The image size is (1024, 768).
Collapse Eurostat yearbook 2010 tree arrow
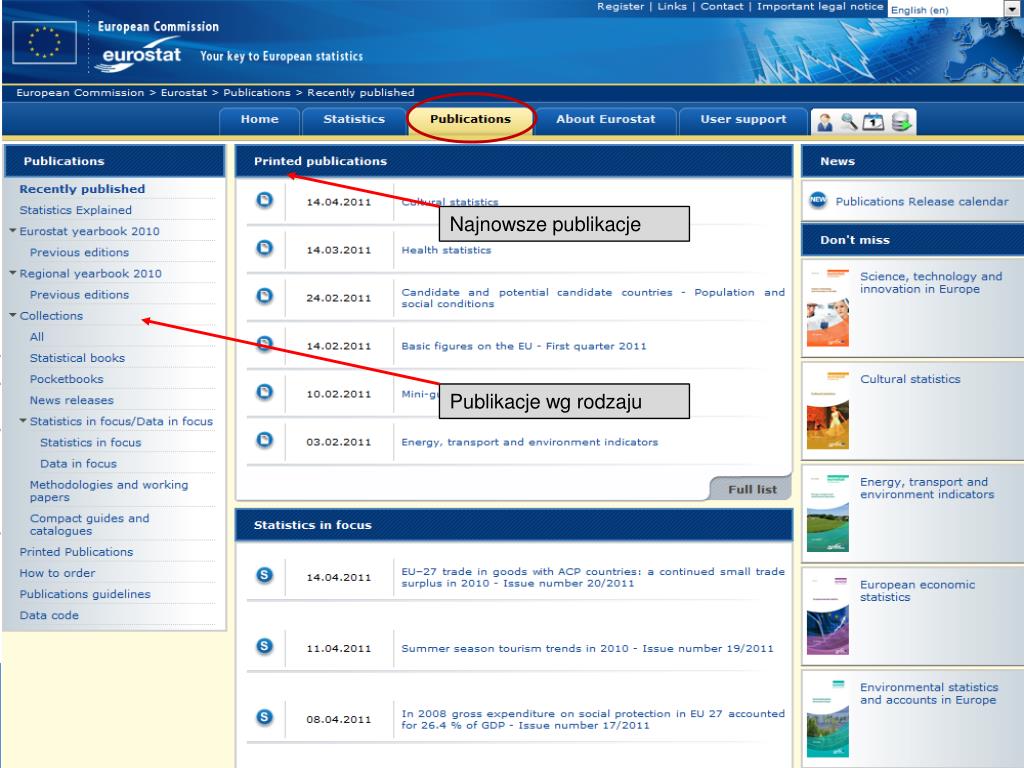click(x=12, y=231)
